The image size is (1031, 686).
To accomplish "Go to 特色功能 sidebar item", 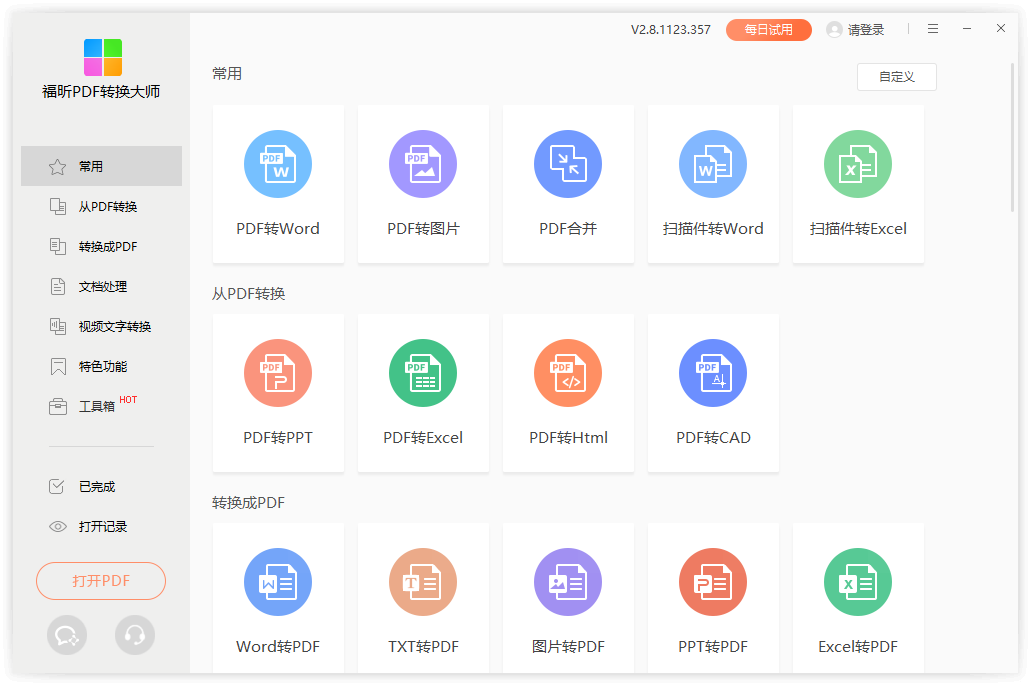I will pos(101,366).
